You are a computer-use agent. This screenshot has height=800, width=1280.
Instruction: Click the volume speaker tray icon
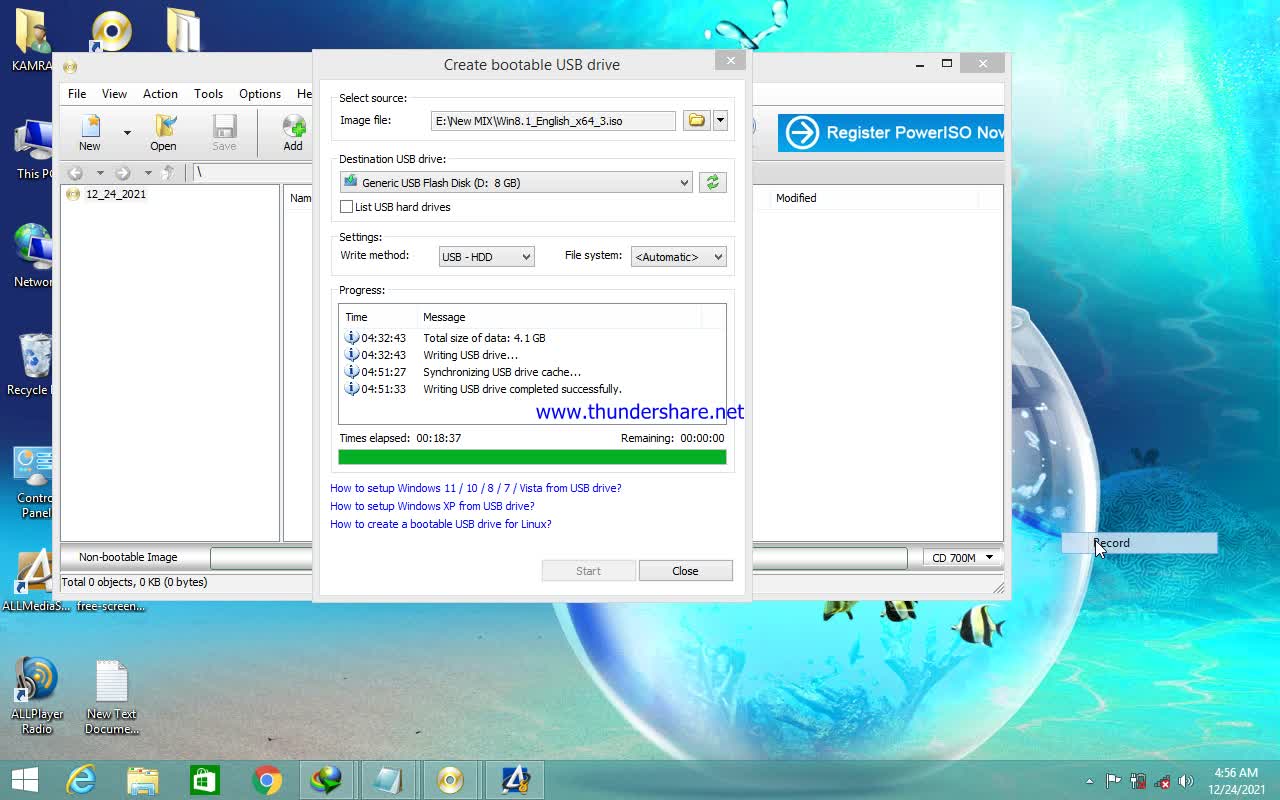click(1186, 781)
